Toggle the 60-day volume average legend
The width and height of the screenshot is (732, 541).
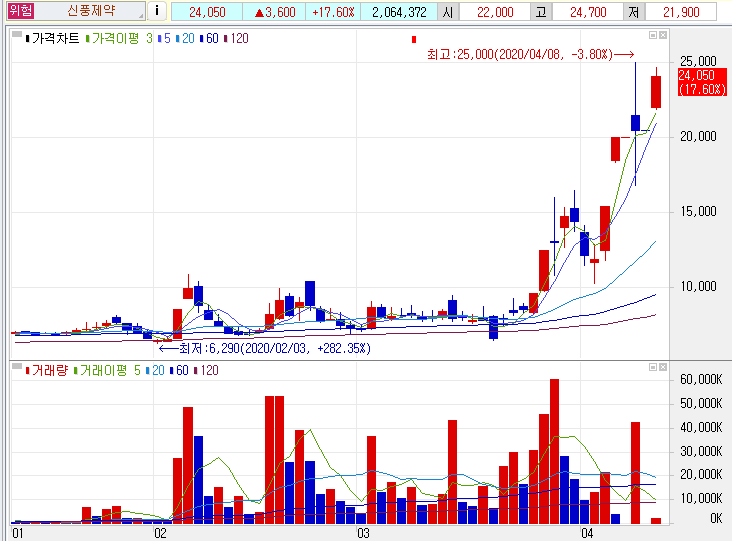click(179, 371)
